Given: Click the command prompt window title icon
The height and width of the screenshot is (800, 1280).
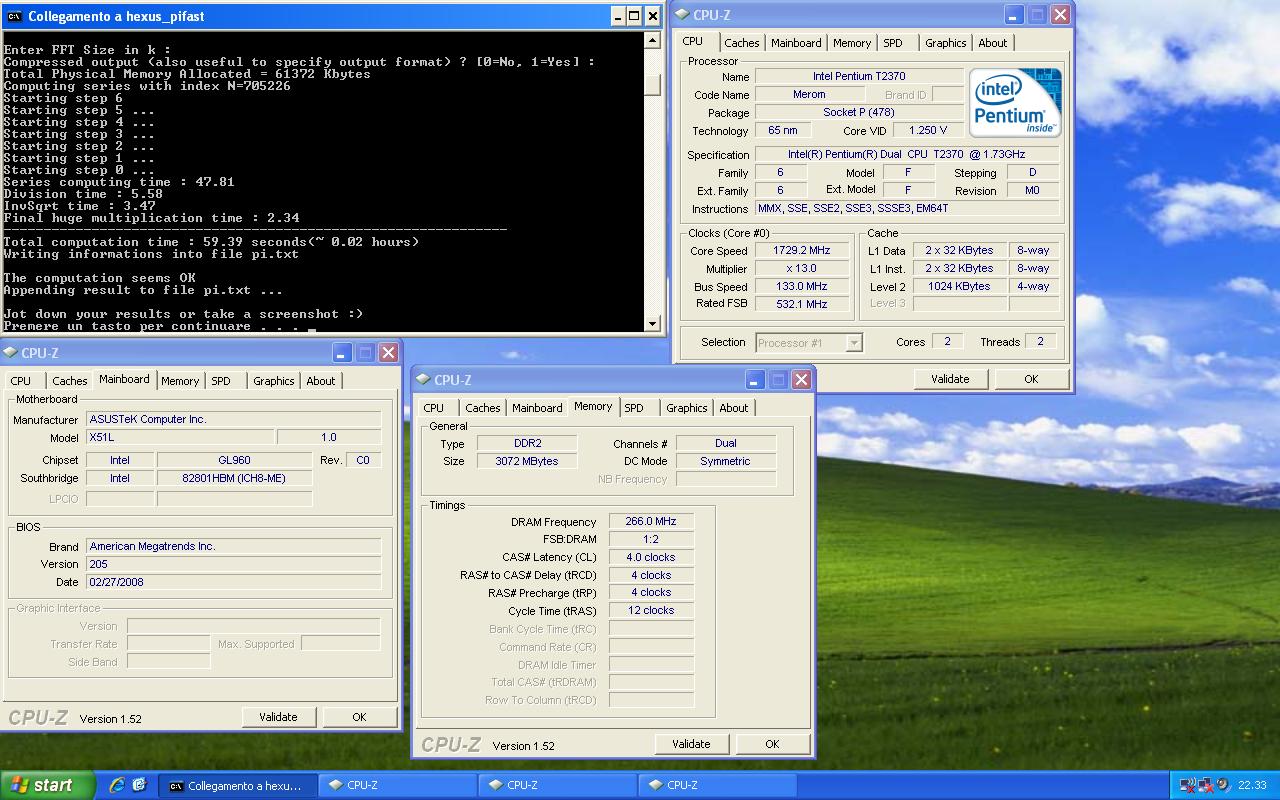Looking at the screenshot, I should 15,16.
